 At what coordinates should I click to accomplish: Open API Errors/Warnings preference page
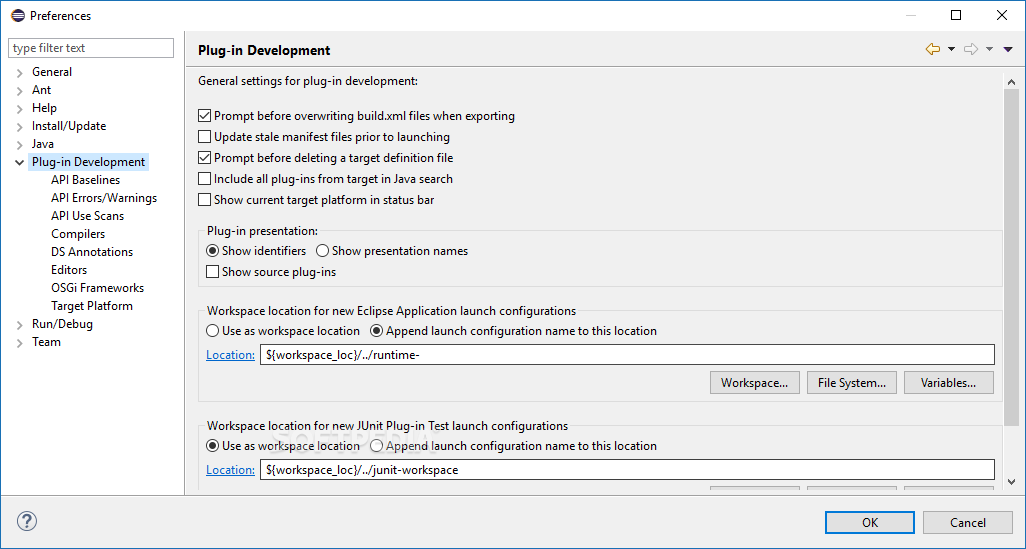104,198
